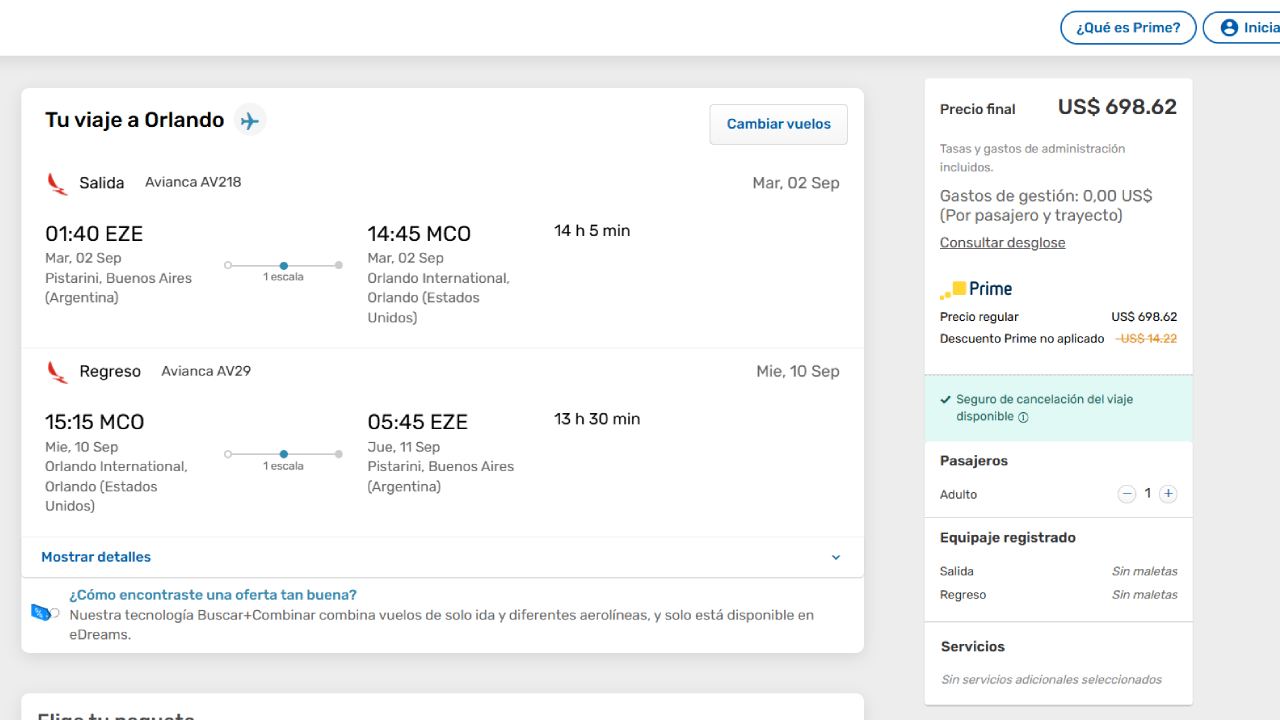Click the Equipaje registrado heading
The height and width of the screenshot is (720, 1280).
pos(1008,538)
